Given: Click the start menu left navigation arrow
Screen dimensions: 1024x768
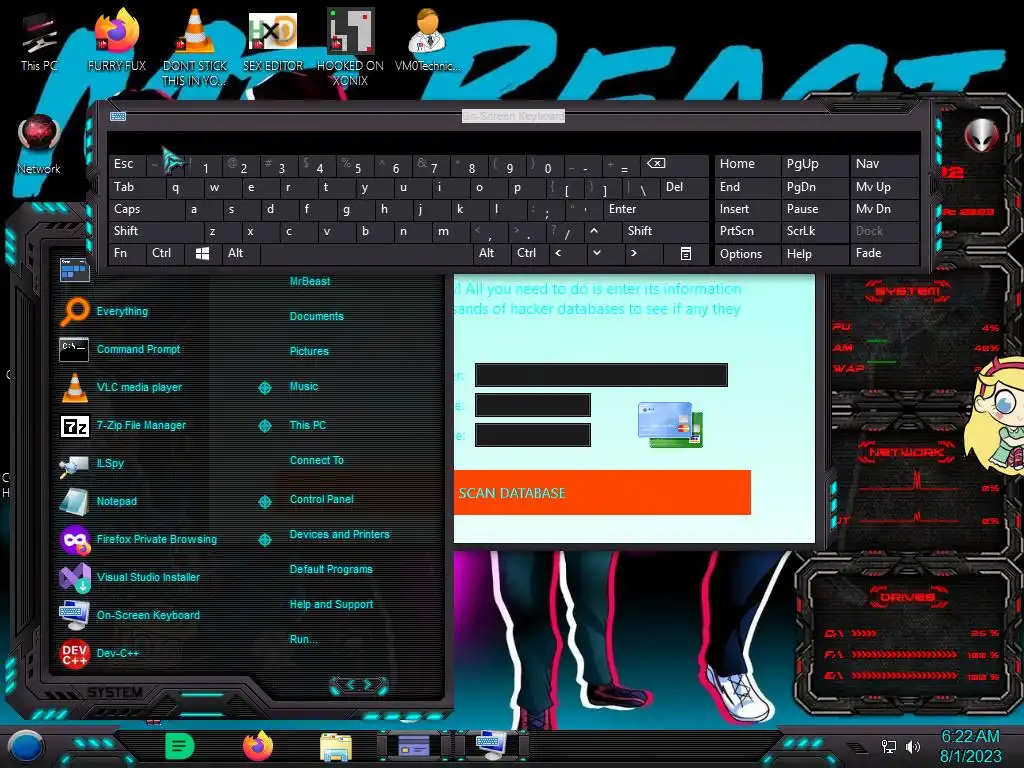Looking at the screenshot, I should pos(350,684).
